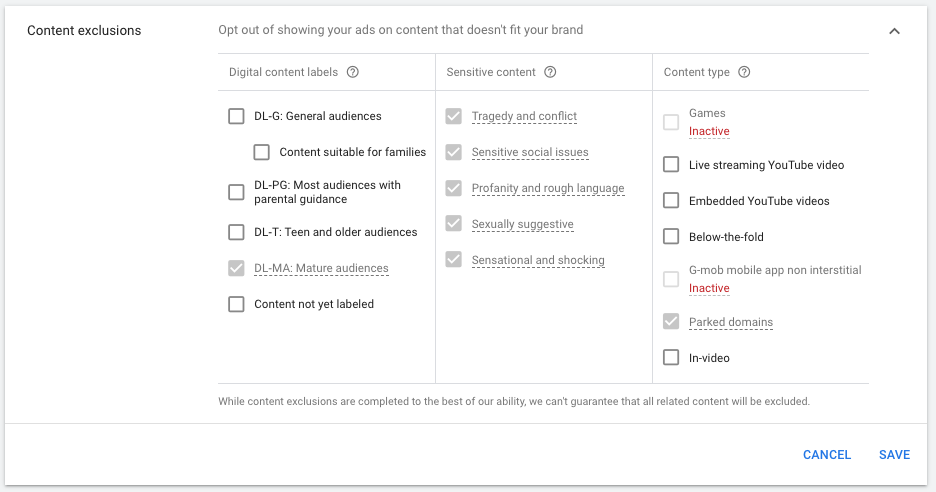936x492 pixels.
Task: Check DL-G: General audiences box
Action: click(236, 116)
